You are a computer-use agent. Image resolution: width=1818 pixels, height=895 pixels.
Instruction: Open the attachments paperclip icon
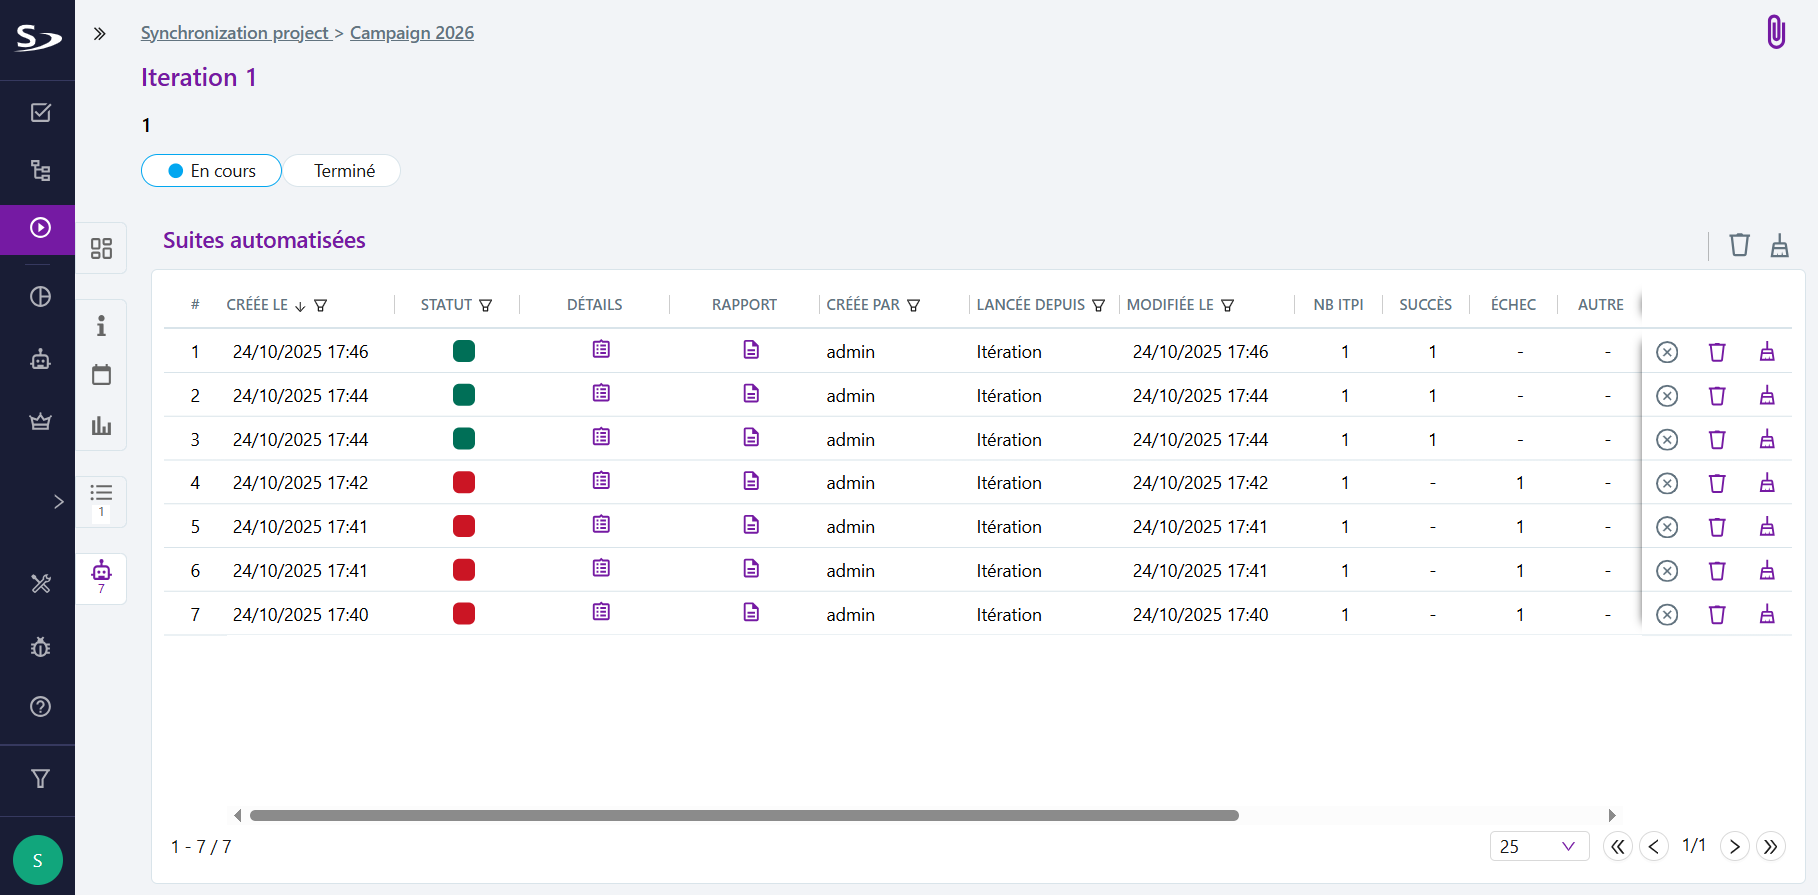pyautogui.click(x=1775, y=32)
